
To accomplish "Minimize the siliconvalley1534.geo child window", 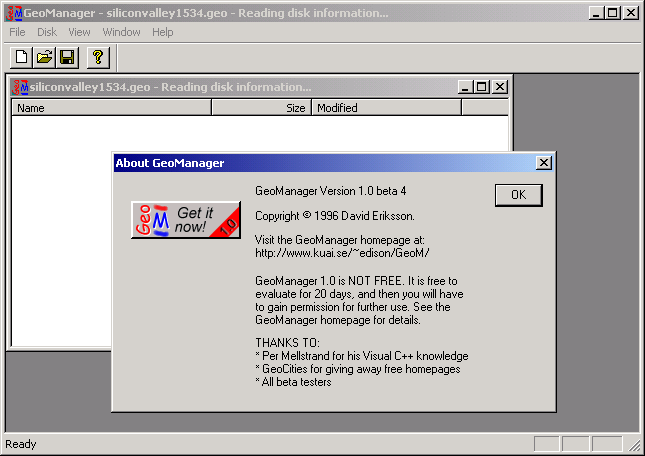I will 465,87.
